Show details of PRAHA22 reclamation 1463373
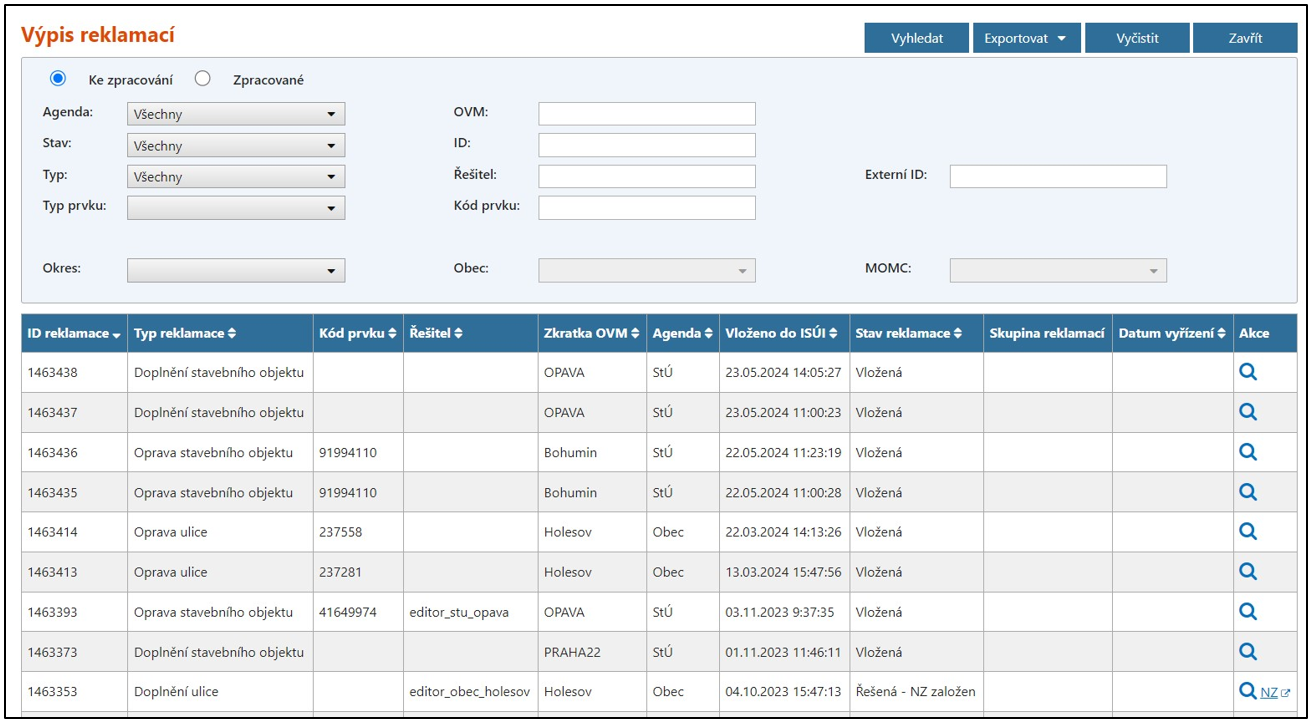The width and height of the screenshot is (1311, 722). [x=1247, y=651]
